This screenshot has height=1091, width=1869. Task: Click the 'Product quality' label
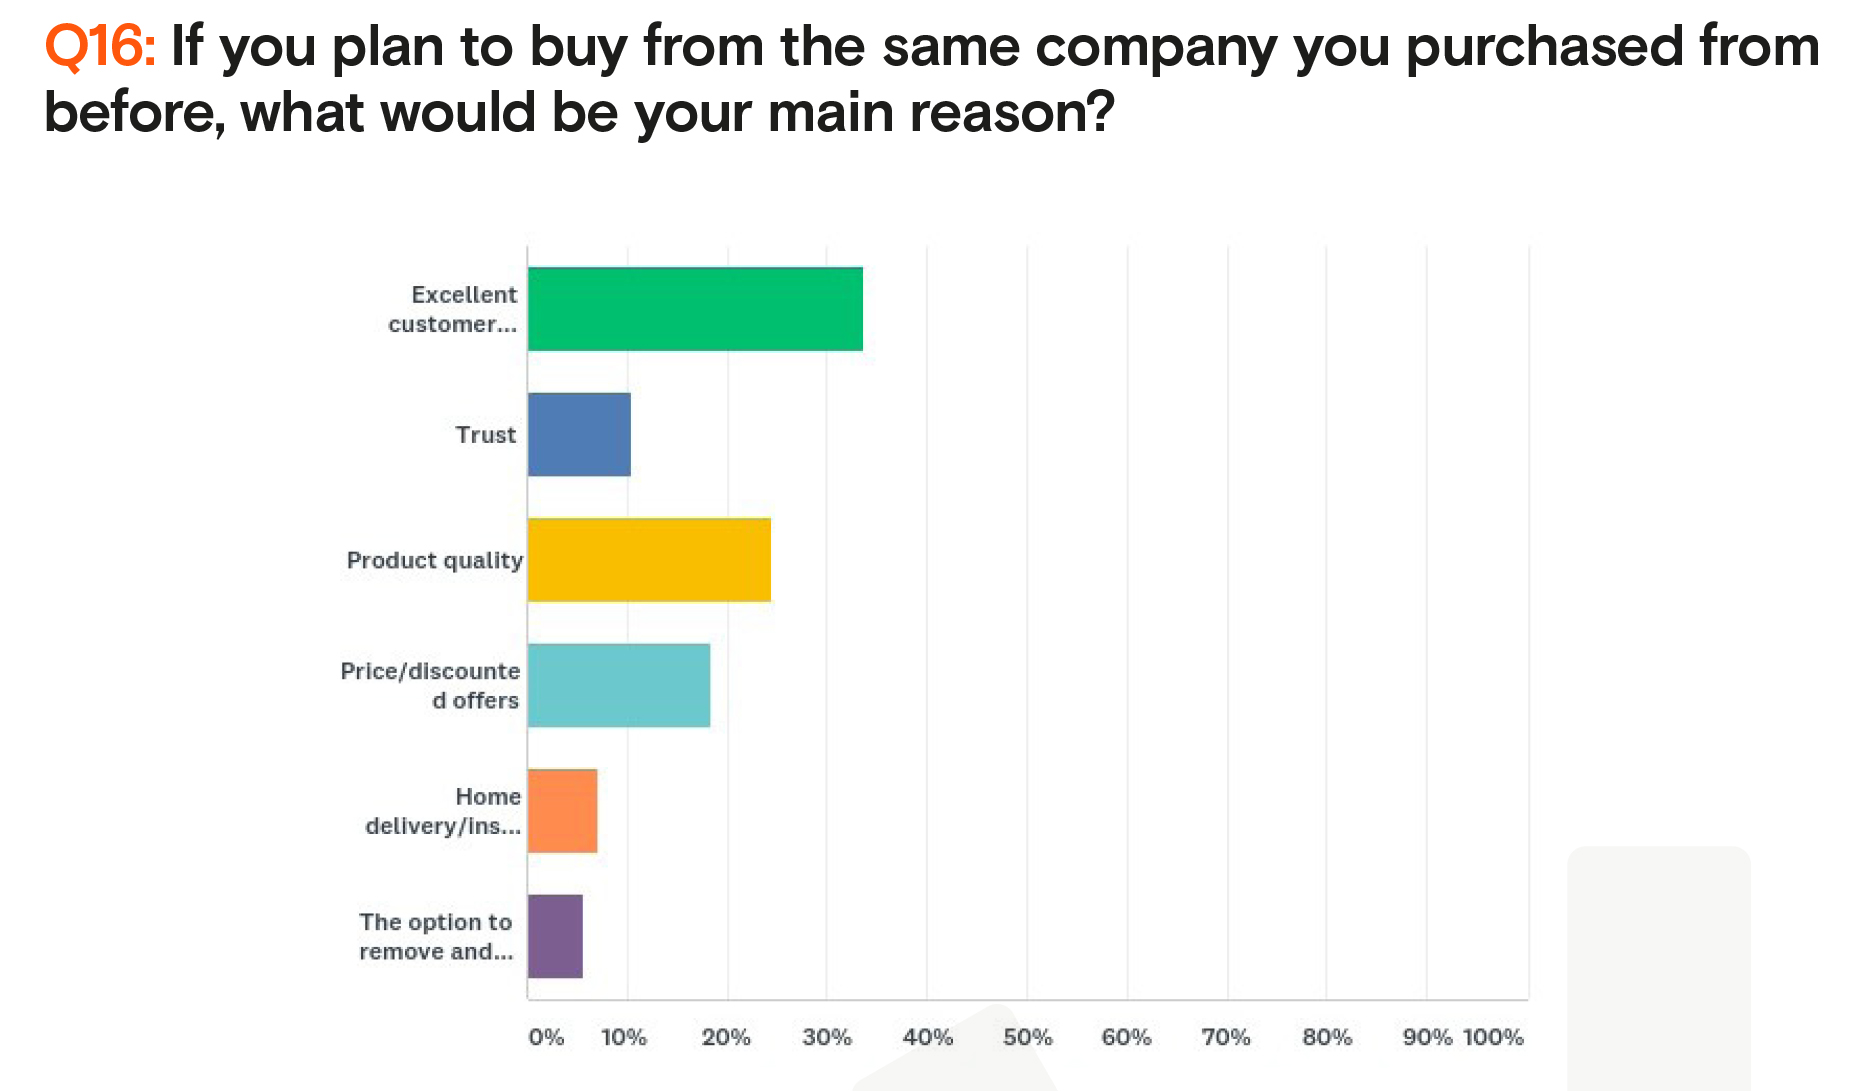434,560
